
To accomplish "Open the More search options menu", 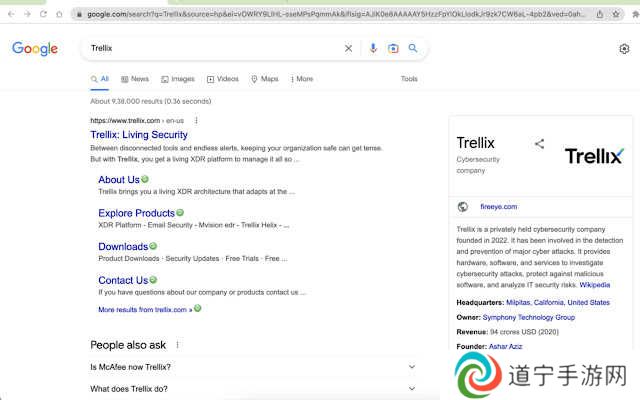I will [x=302, y=79].
